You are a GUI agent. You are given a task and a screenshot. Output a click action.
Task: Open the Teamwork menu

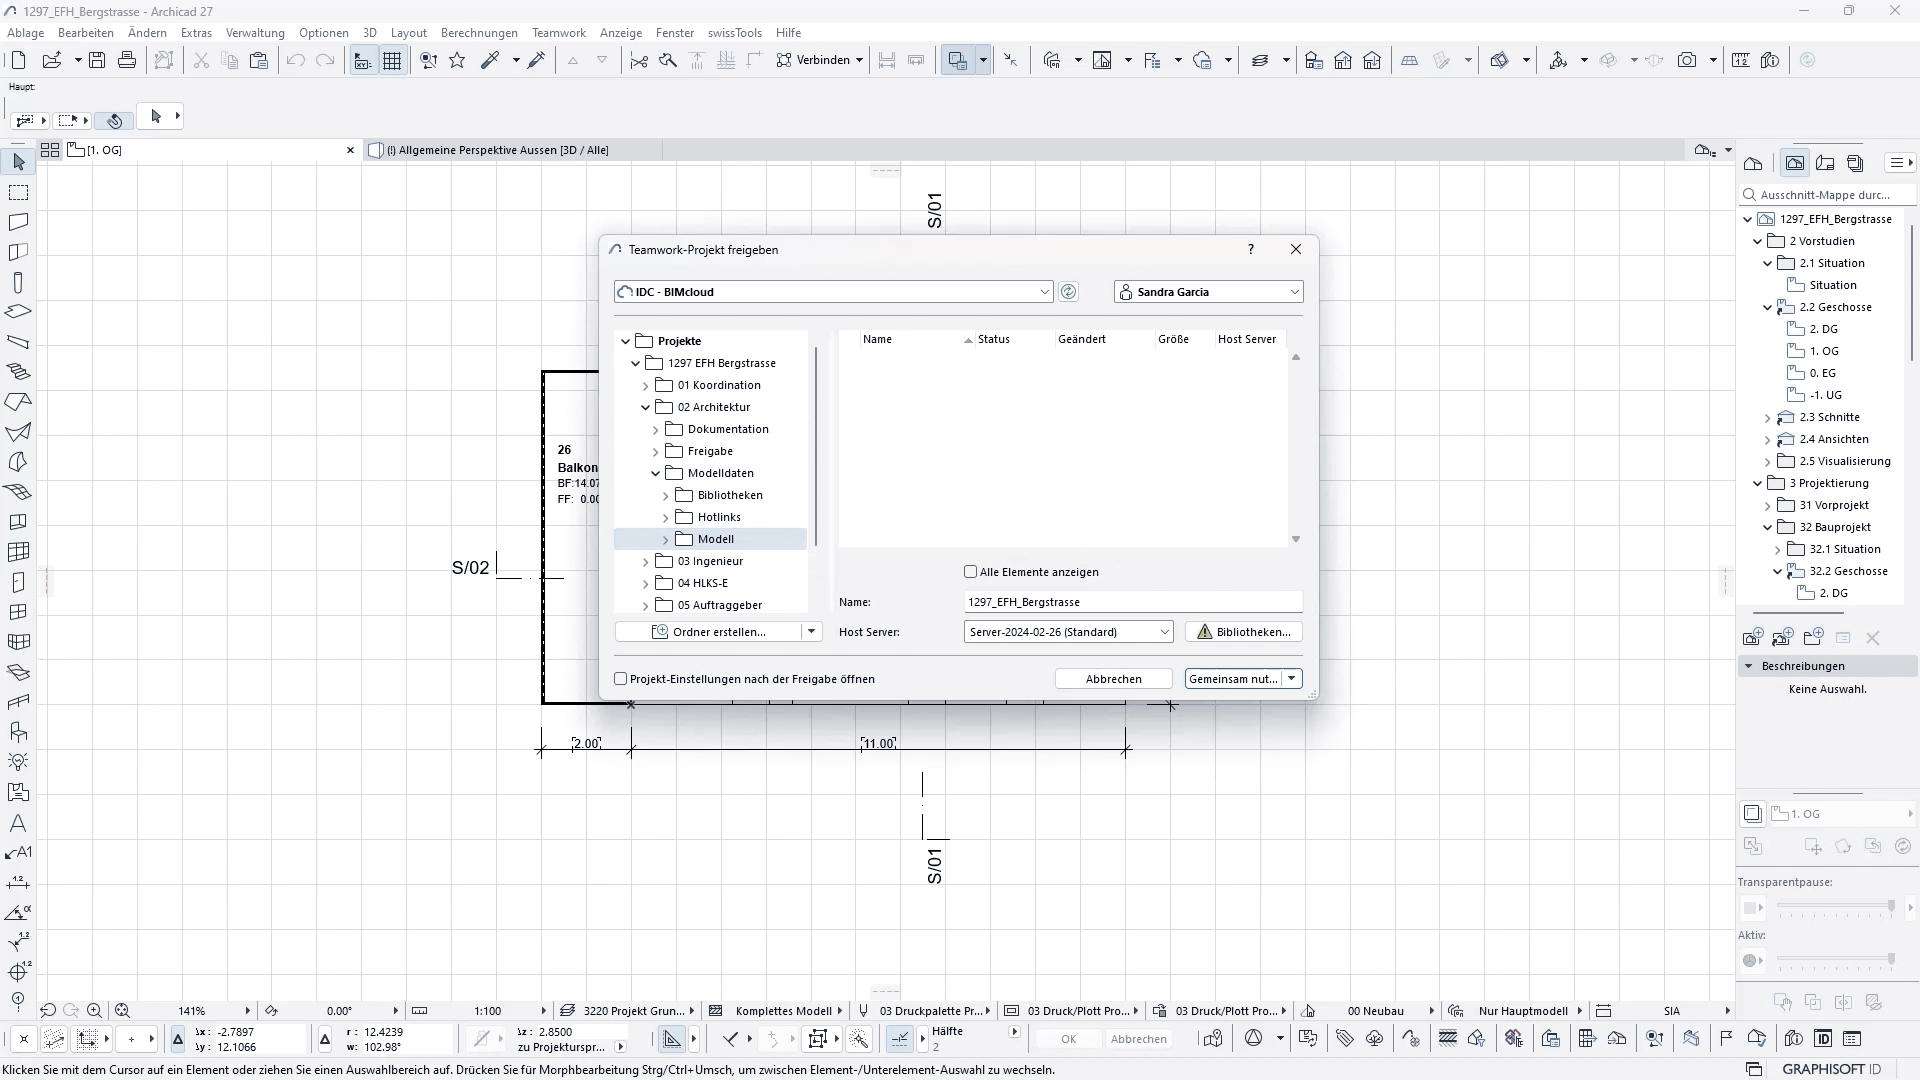click(559, 33)
